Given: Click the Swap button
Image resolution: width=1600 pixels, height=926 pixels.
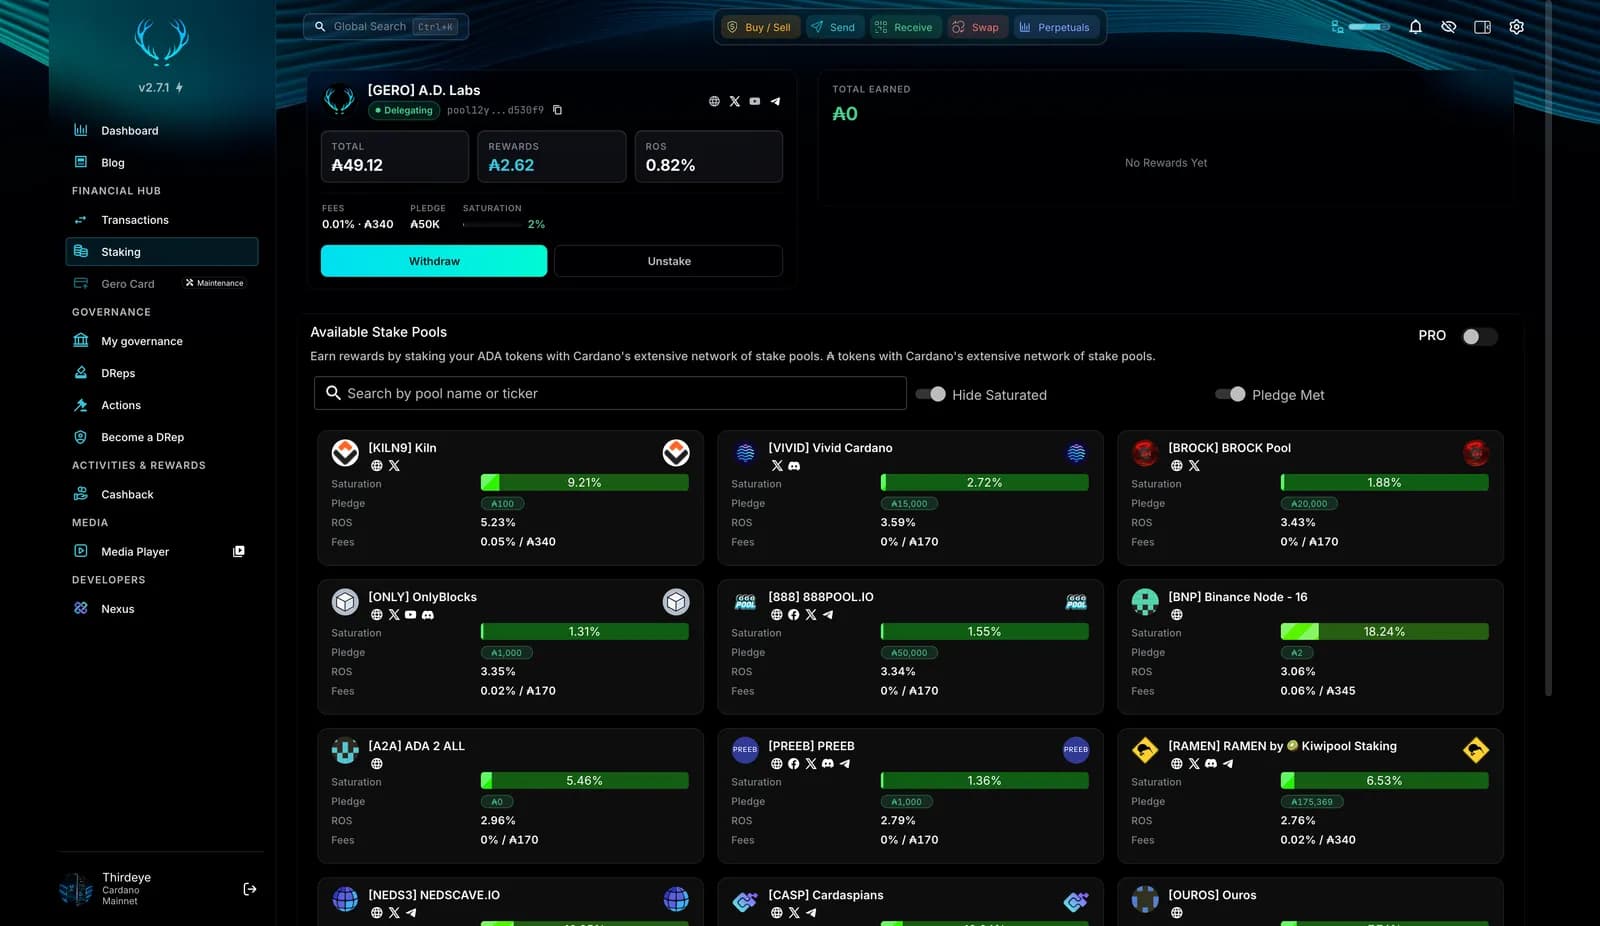Looking at the screenshot, I should (975, 27).
